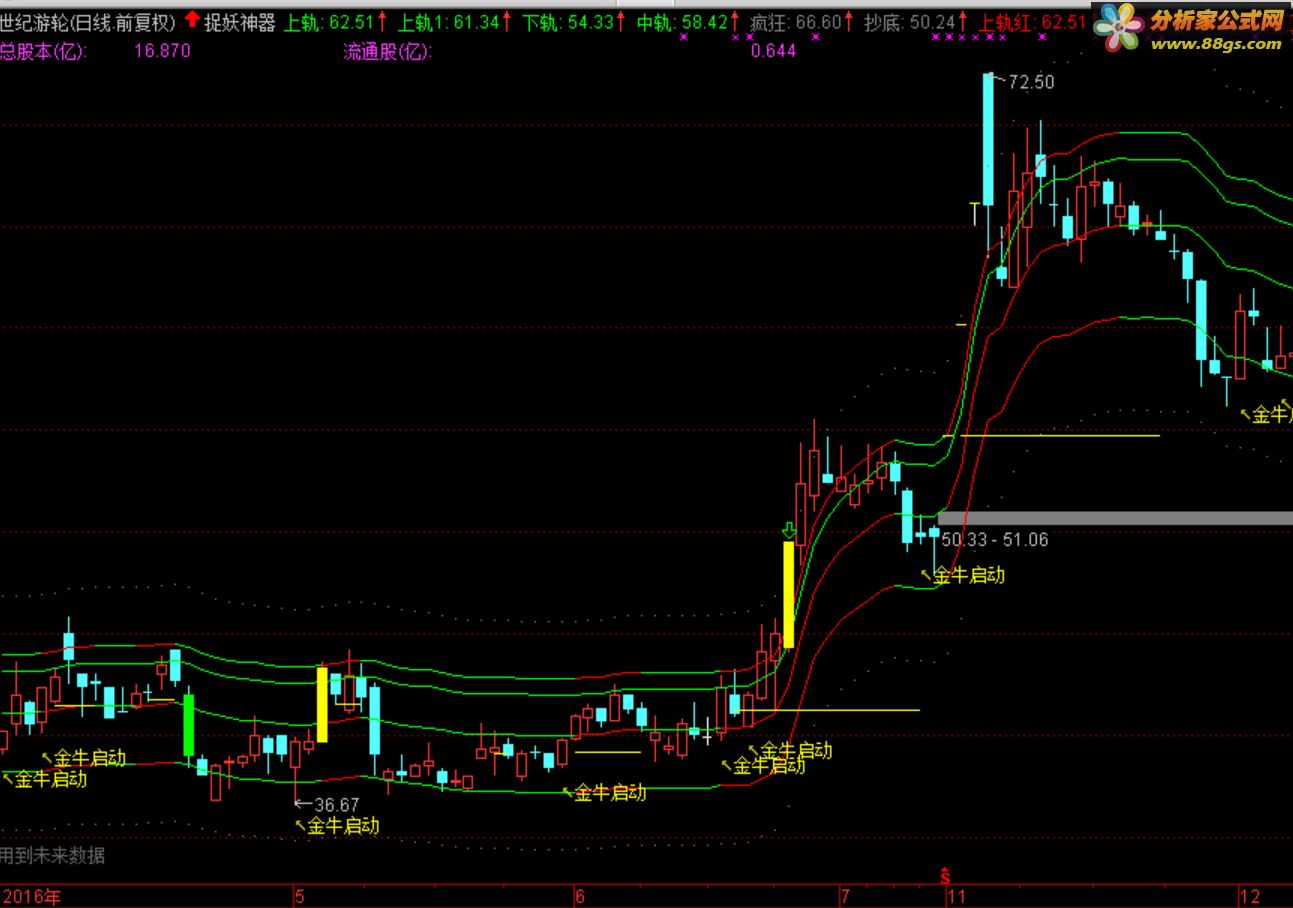
Task: Click the 72.50 high price label
Action: pos(1031,83)
